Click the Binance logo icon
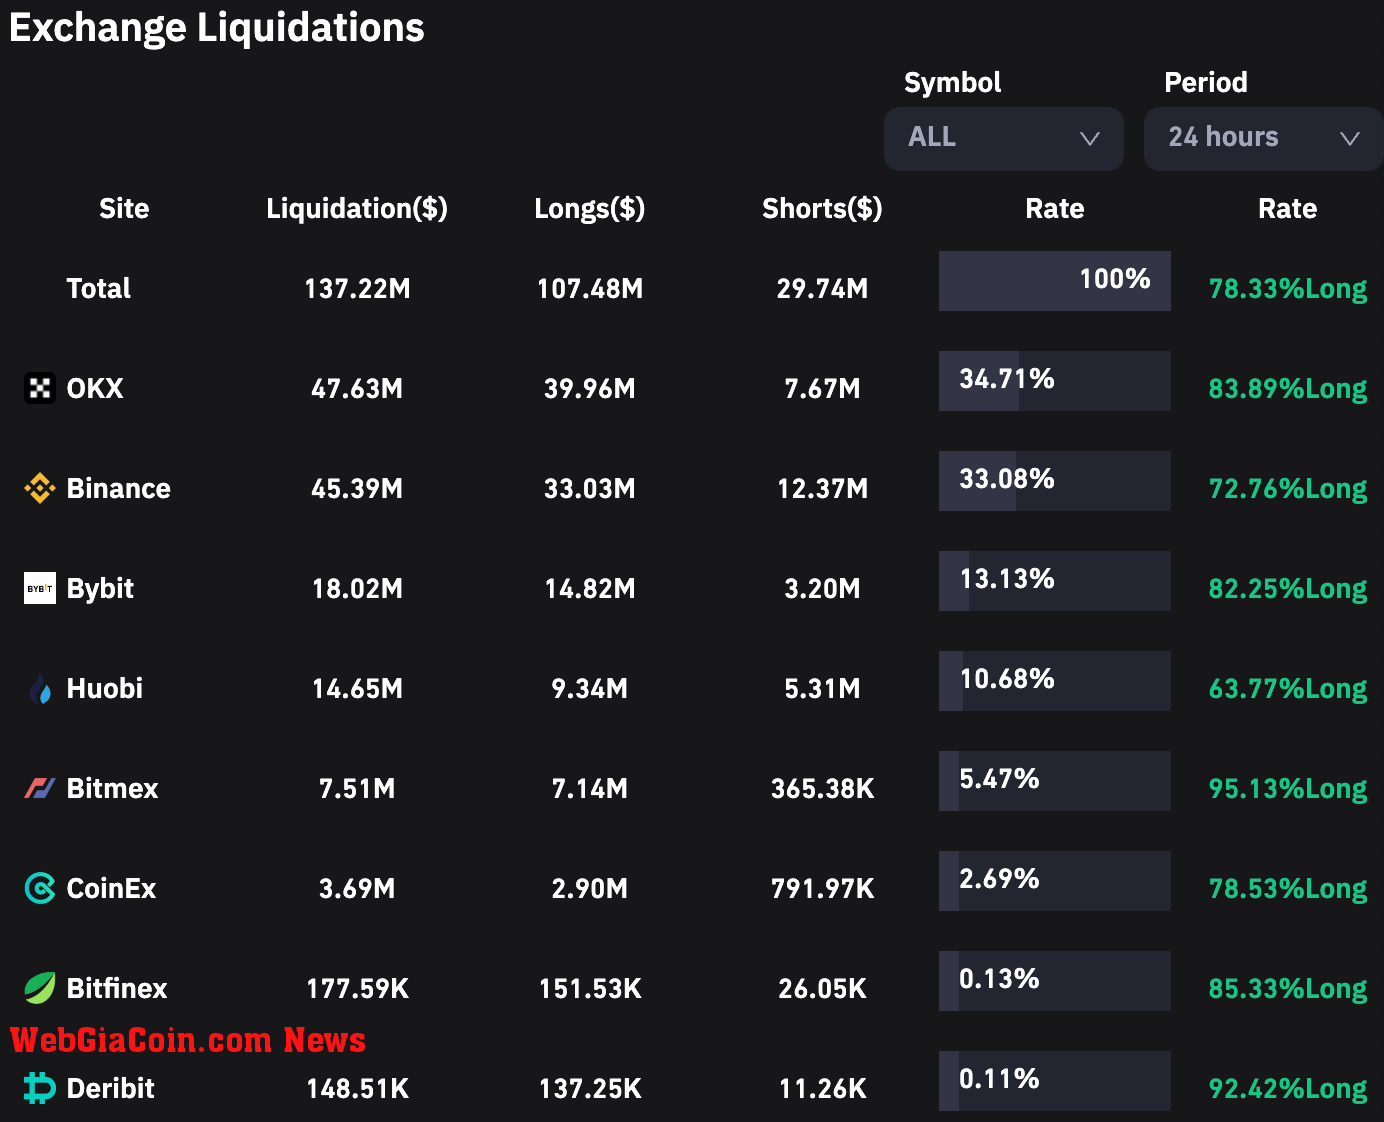This screenshot has width=1384, height=1122. point(40,488)
